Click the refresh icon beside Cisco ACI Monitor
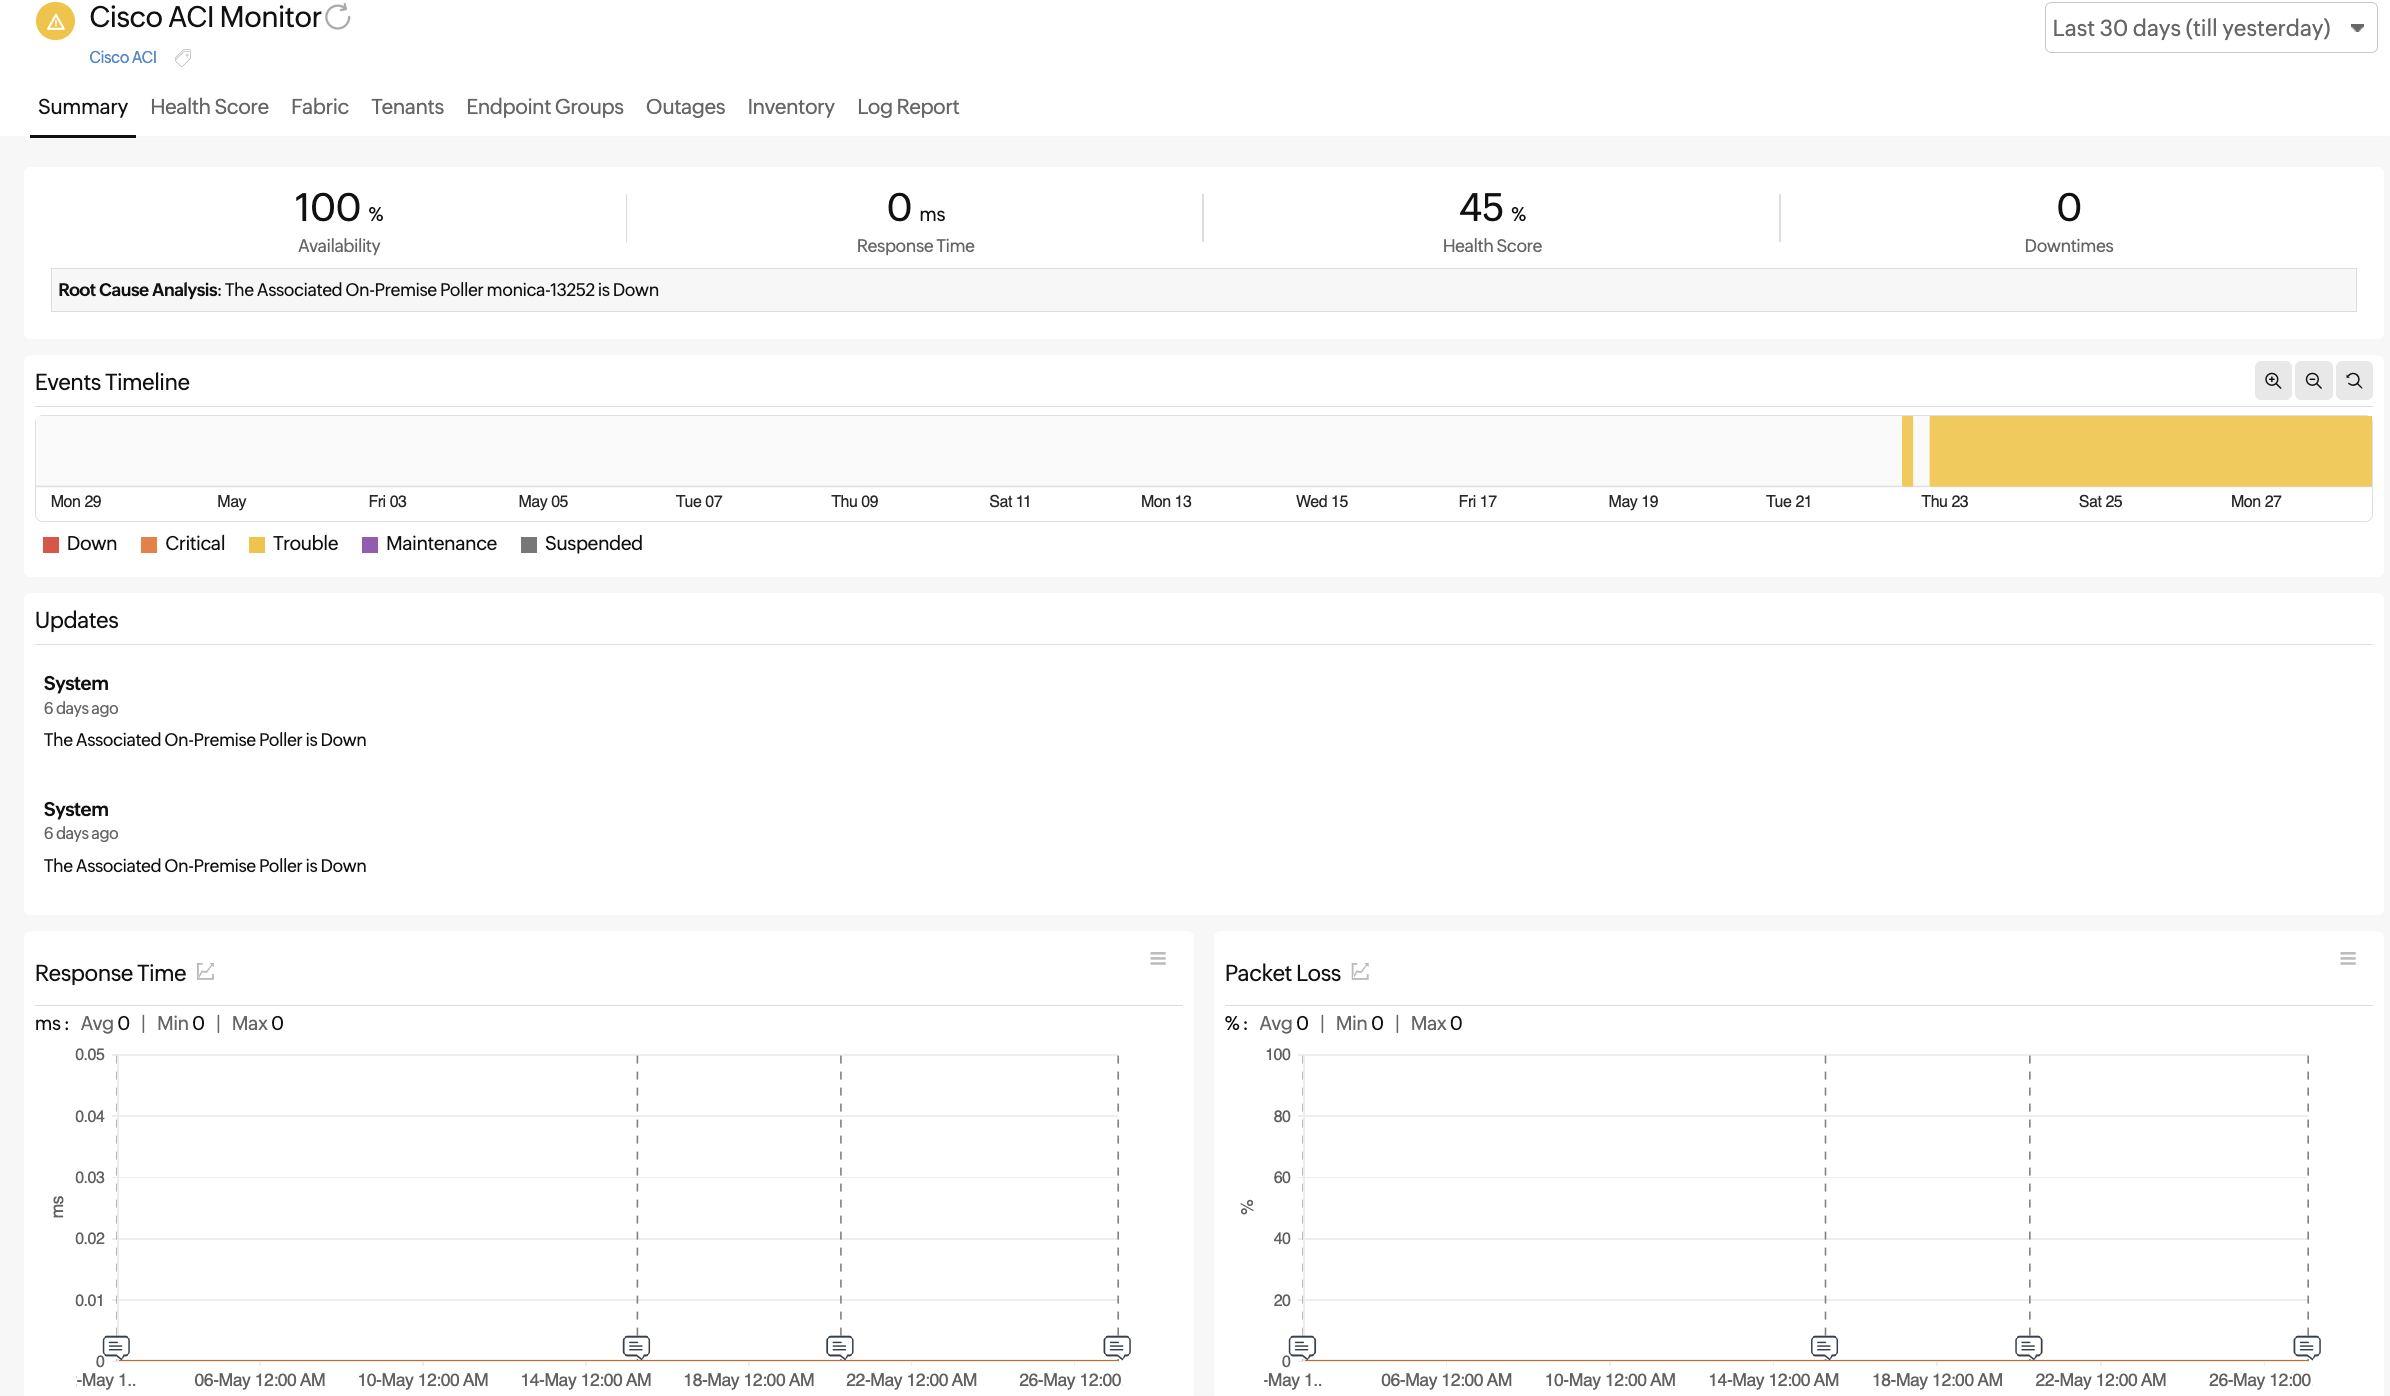2390x1396 pixels. pyautogui.click(x=339, y=17)
